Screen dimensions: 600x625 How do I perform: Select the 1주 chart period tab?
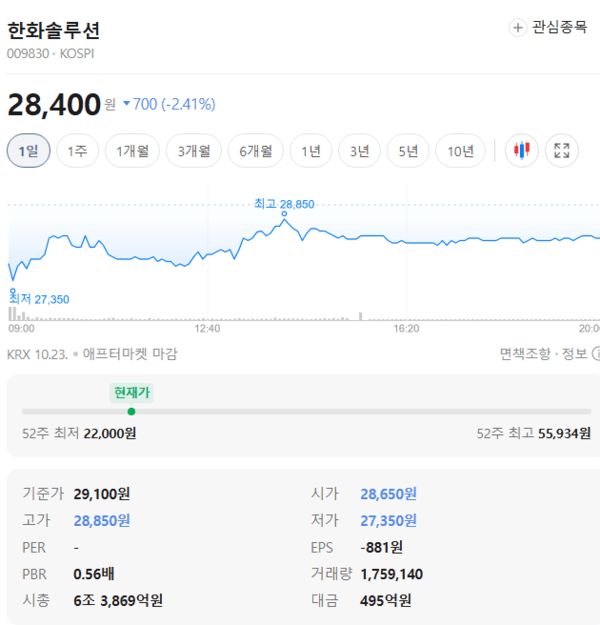pyautogui.click(x=77, y=151)
